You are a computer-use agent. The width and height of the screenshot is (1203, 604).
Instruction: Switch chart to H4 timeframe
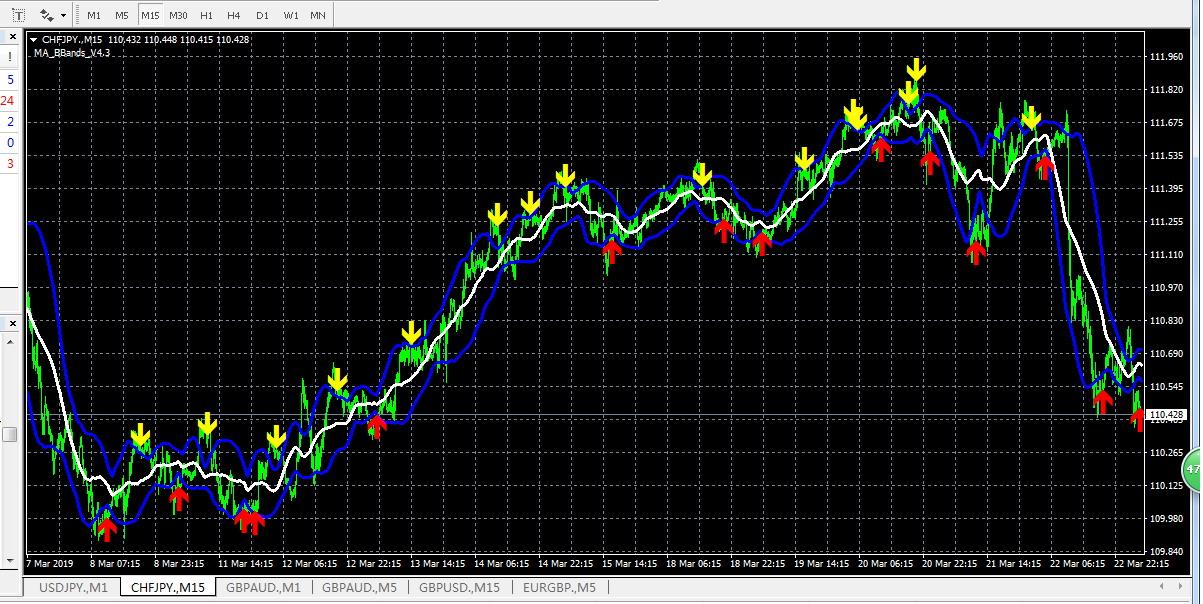(234, 16)
